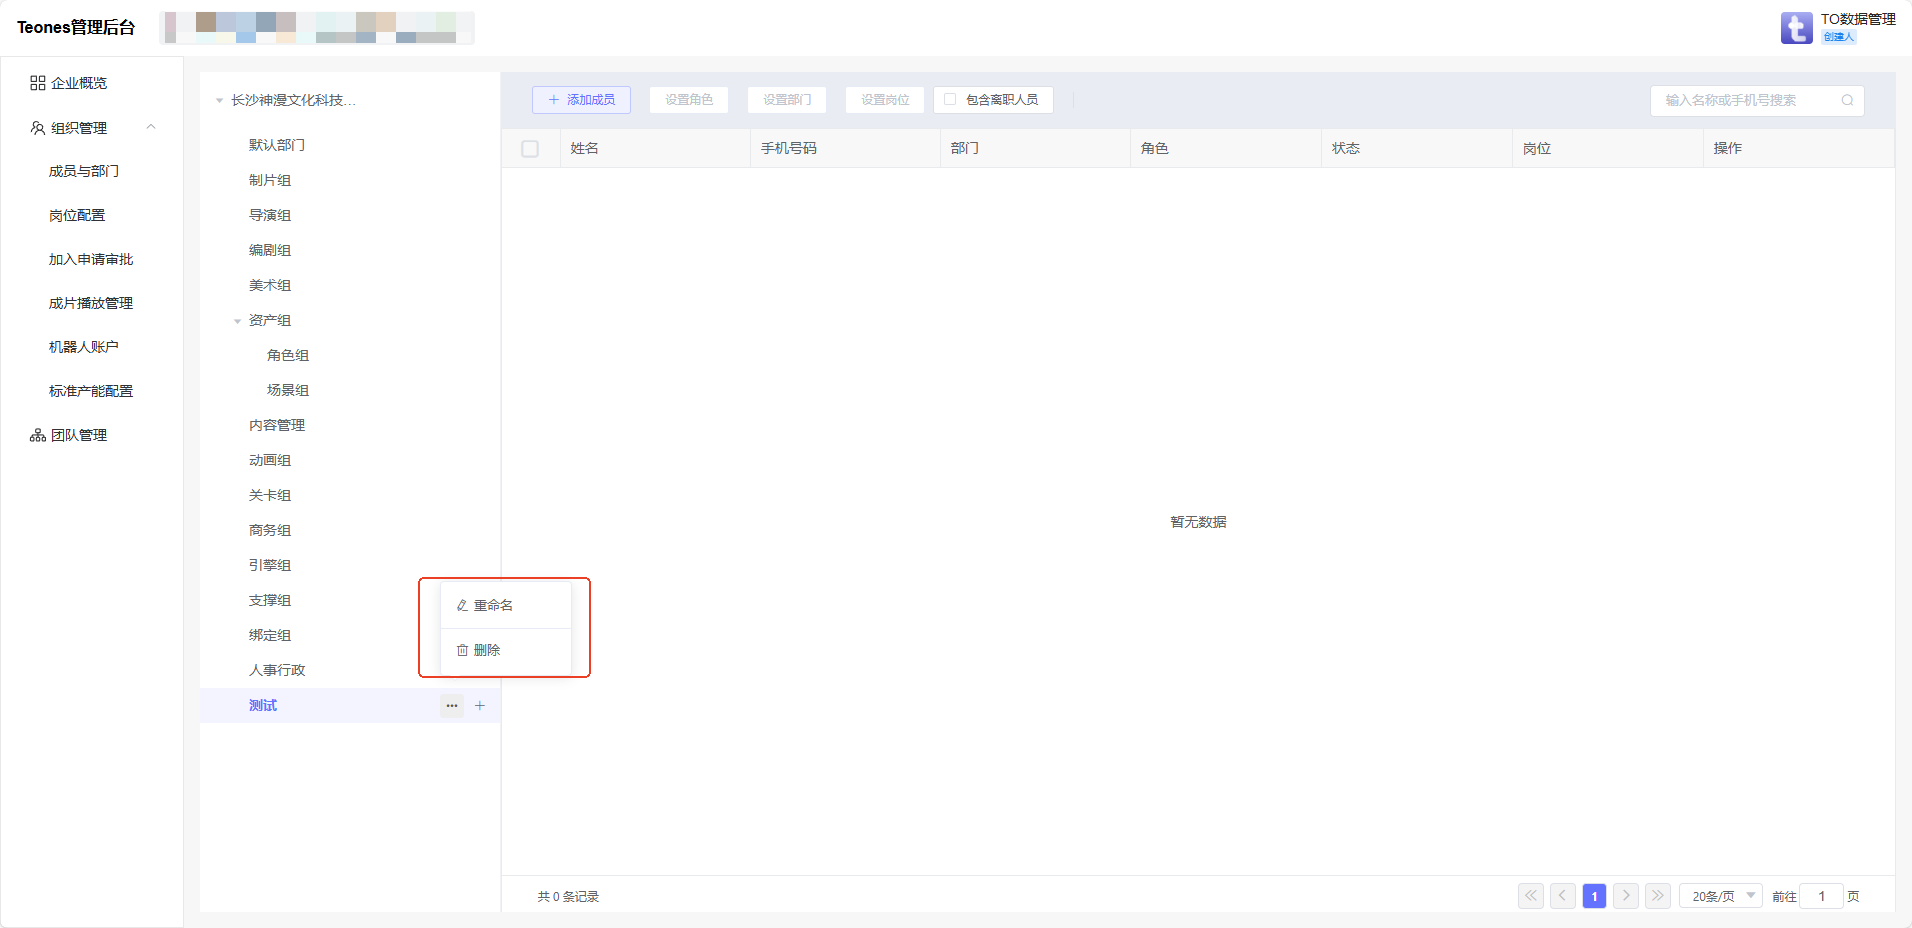Select the 角色组 department in tree

tap(288, 356)
